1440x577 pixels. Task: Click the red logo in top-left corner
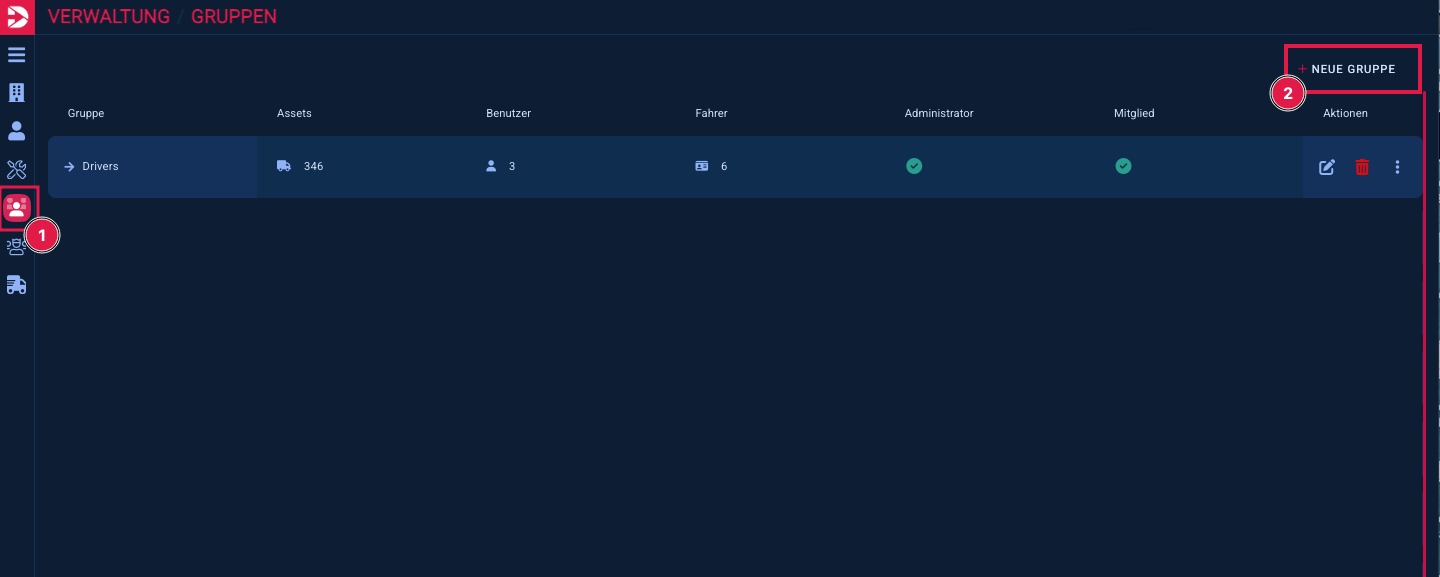click(17, 17)
